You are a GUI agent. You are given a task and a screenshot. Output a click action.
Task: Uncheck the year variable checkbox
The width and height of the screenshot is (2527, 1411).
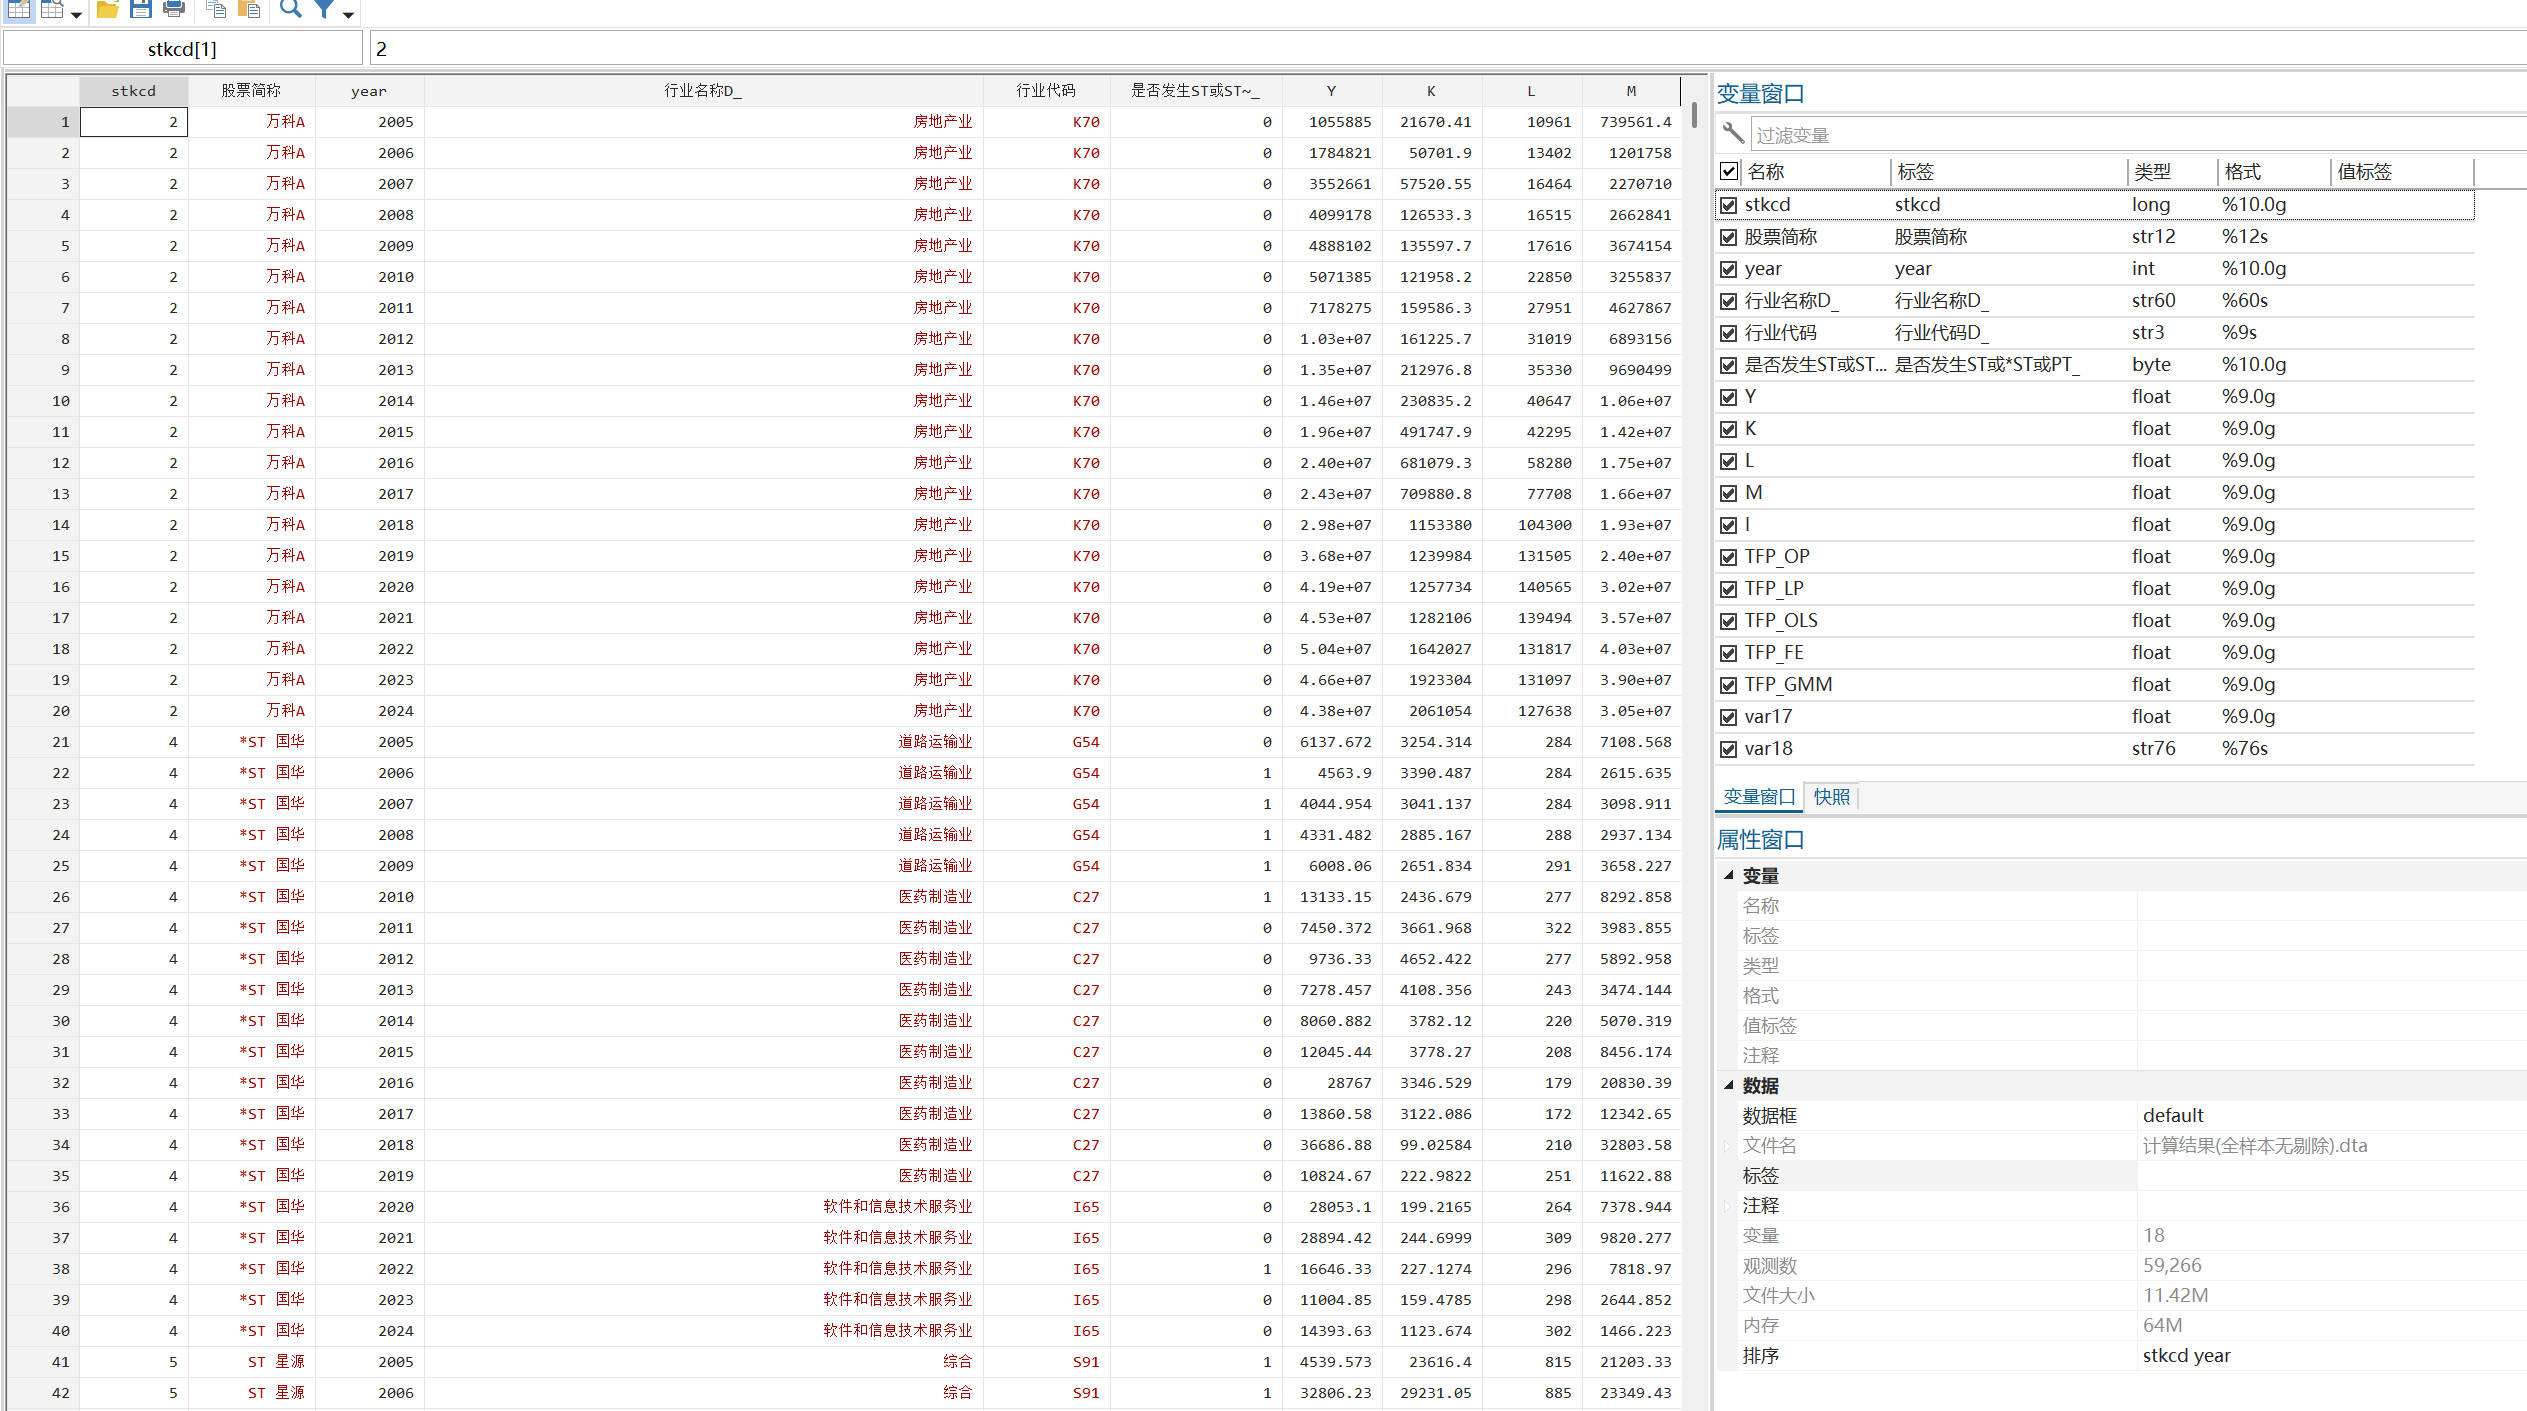click(1728, 269)
